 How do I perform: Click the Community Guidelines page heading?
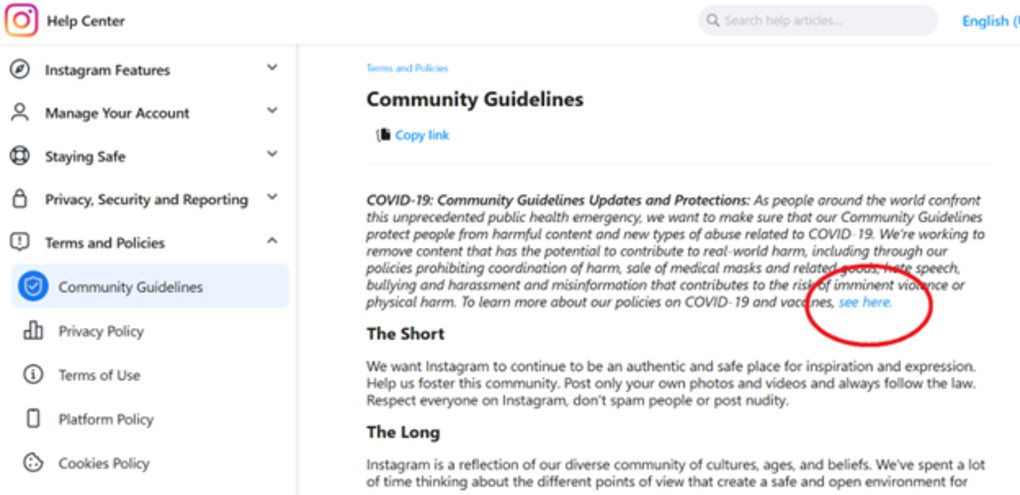click(475, 100)
